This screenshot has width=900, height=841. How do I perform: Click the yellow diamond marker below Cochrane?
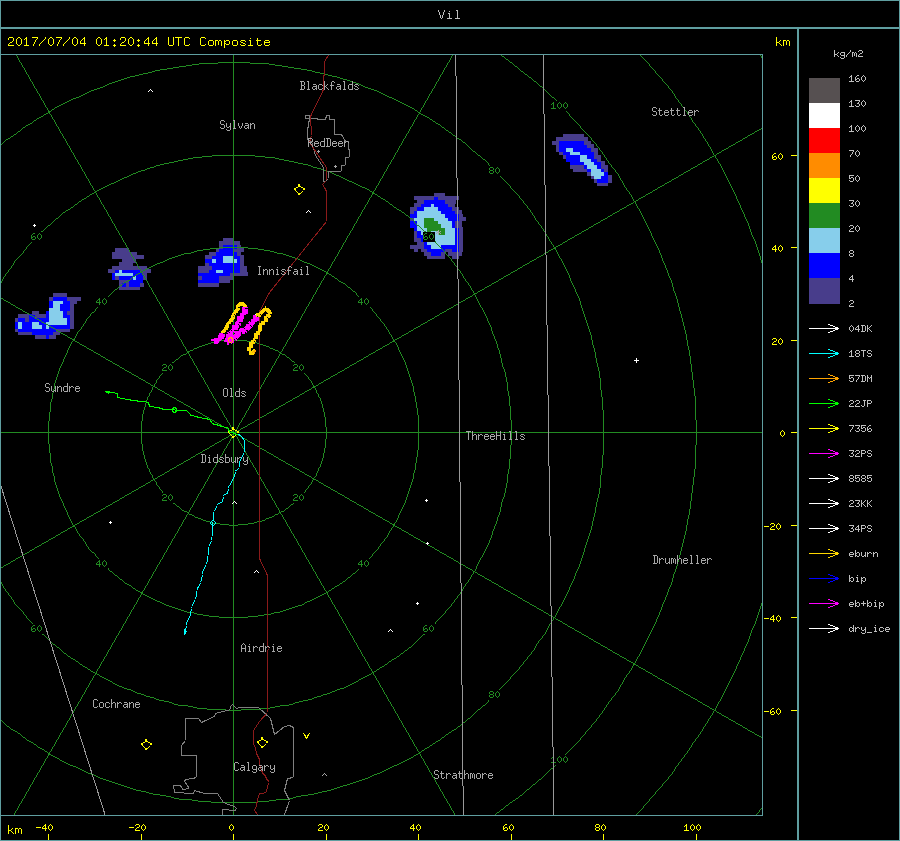pyautogui.click(x=146, y=744)
